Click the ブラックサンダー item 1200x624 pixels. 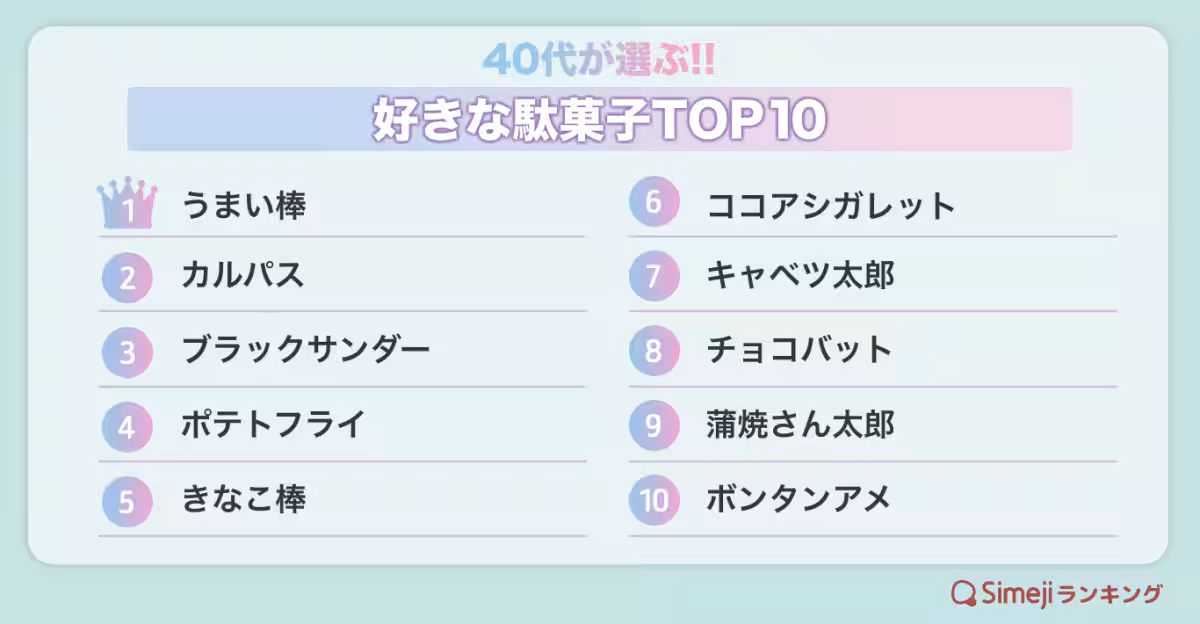305,350
